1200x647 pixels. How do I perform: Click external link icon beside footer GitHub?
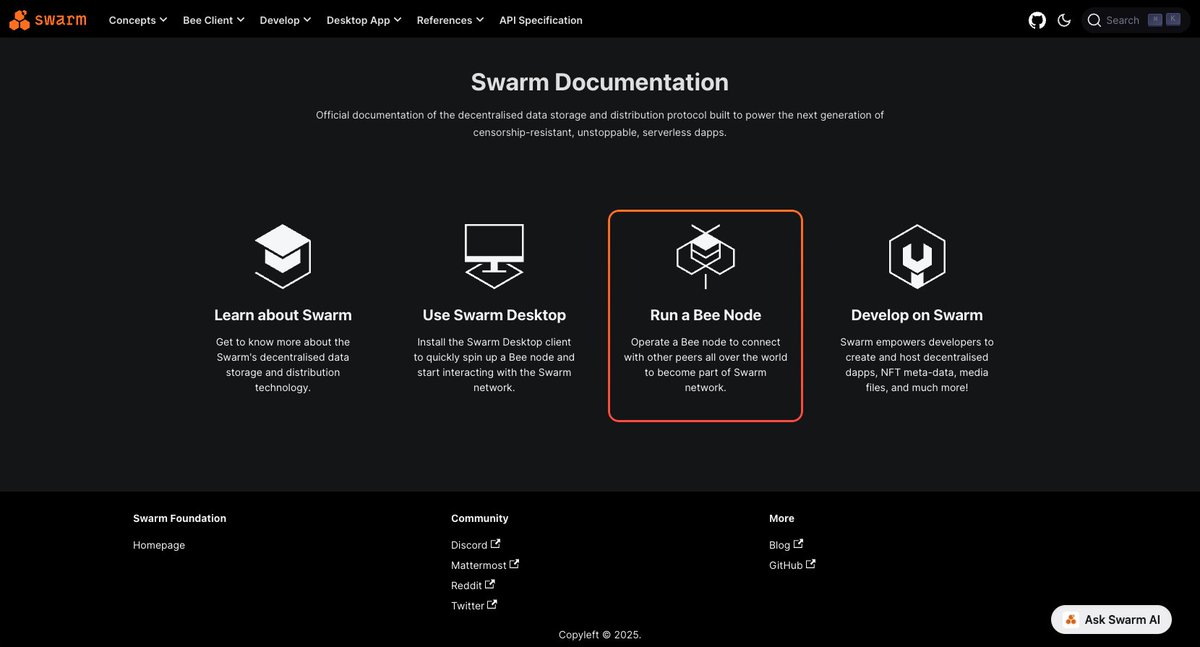(x=810, y=564)
